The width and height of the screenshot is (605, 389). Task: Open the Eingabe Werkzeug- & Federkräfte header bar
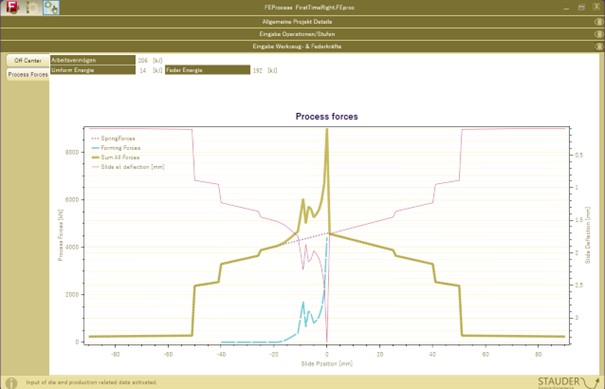click(x=302, y=46)
